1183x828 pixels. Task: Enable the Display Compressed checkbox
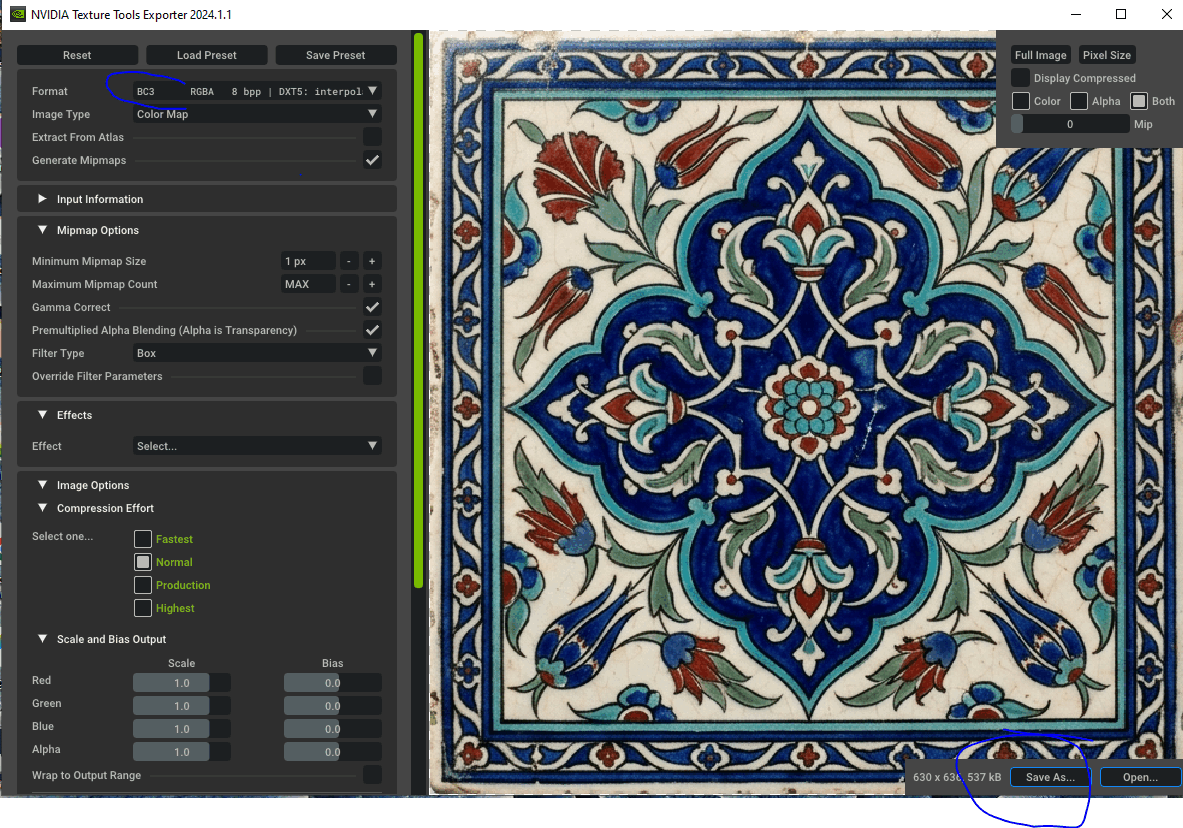[x=1020, y=78]
